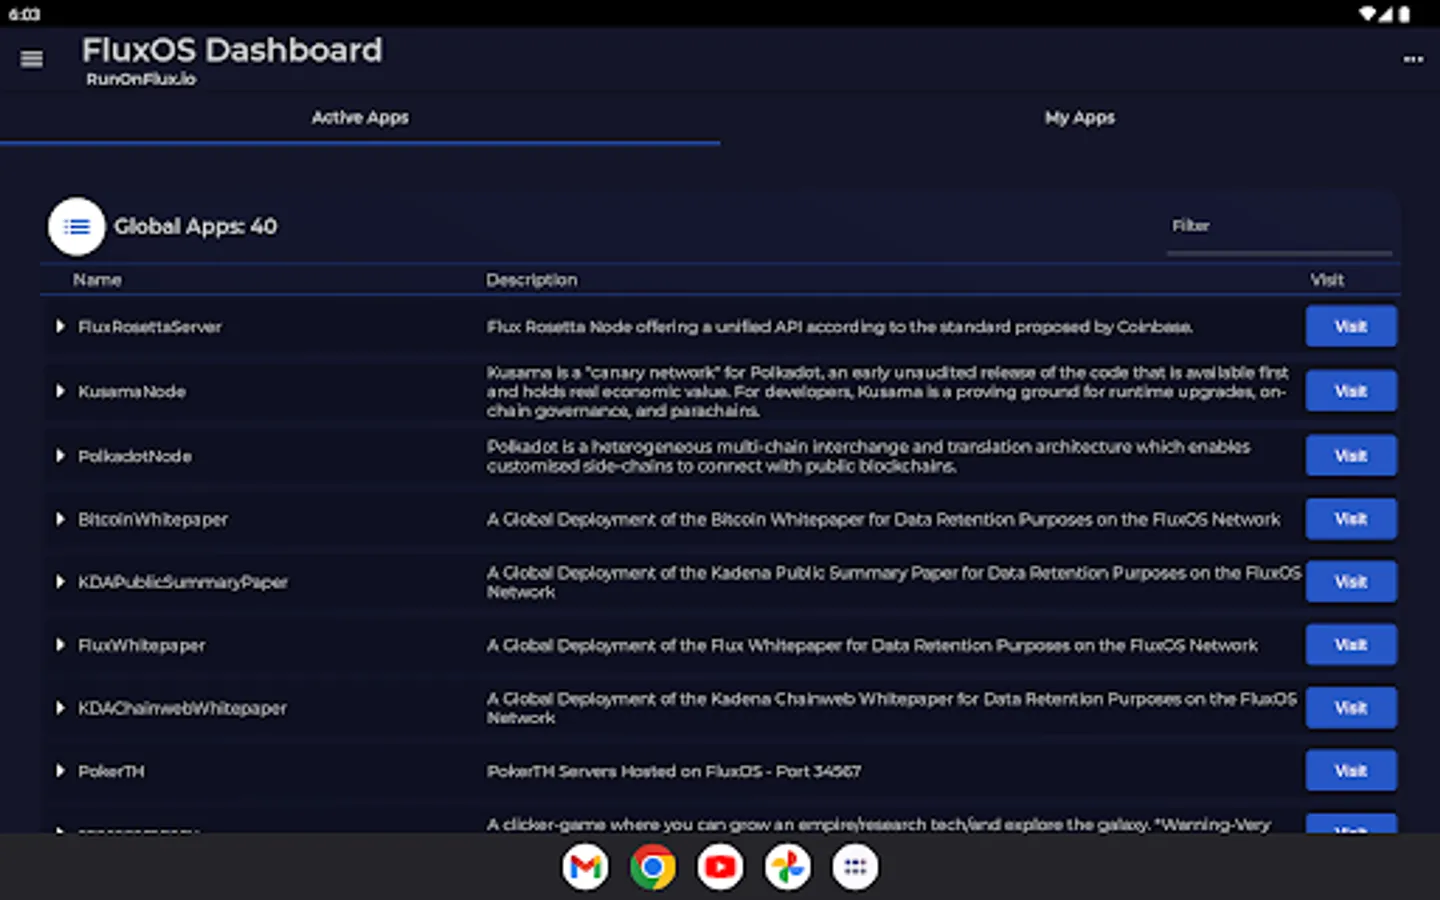This screenshot has height=900, width=1440.
Task: Click the PokerTH Servers Port 34567 description
Action: pos(674,771)
